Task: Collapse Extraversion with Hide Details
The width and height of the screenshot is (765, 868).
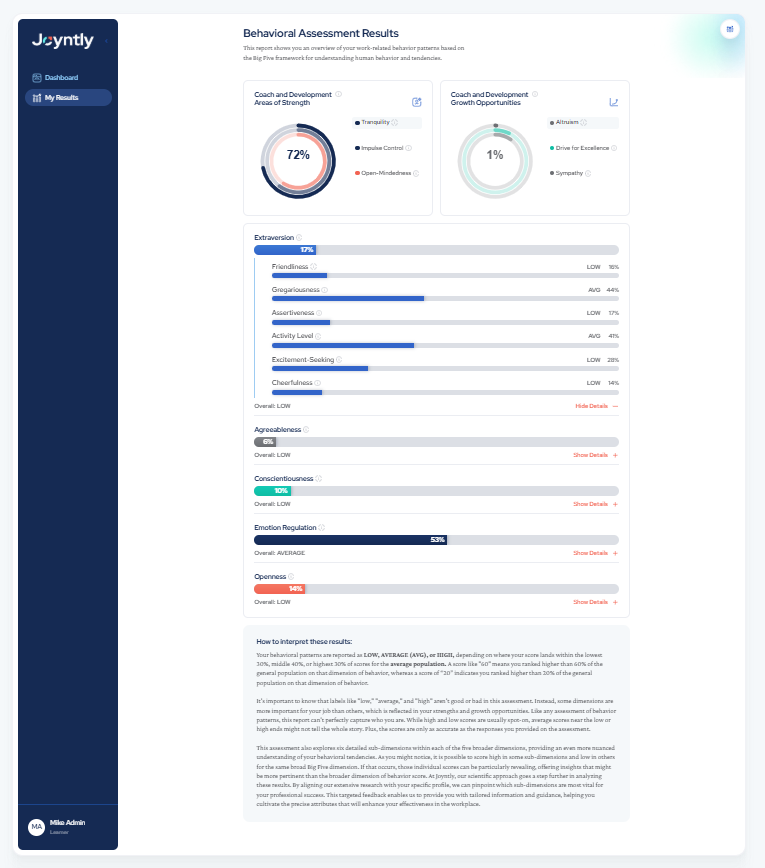Action: pyautogui.click(x=596, y=406)
